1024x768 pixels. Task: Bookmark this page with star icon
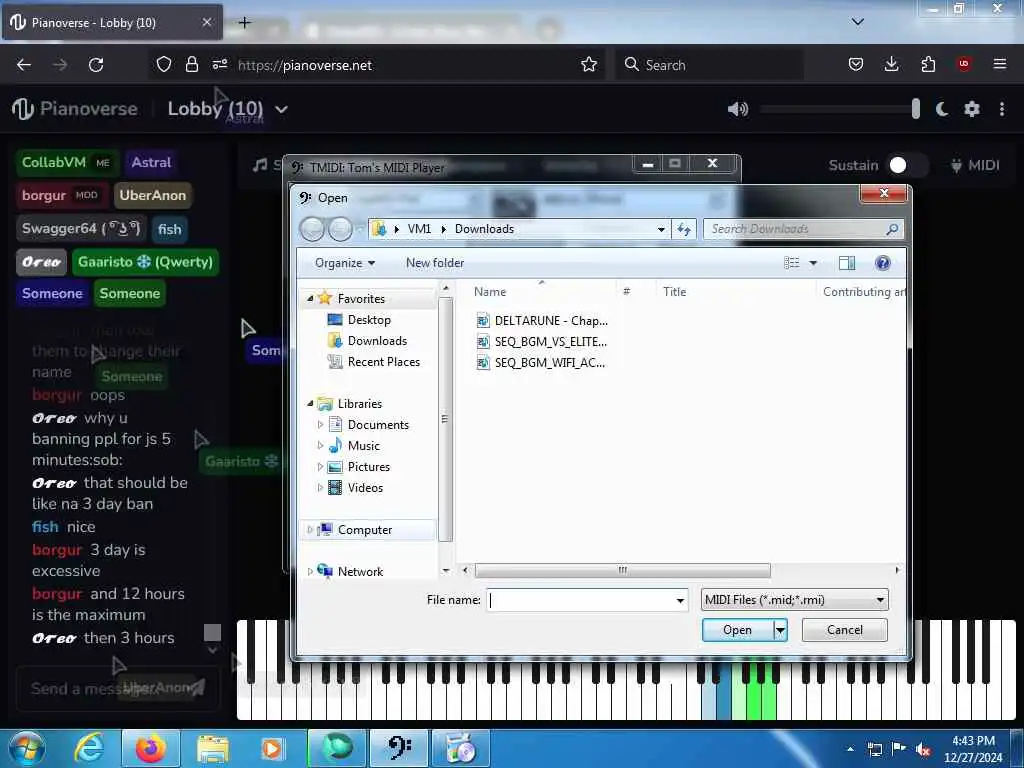tap(589, 65)
